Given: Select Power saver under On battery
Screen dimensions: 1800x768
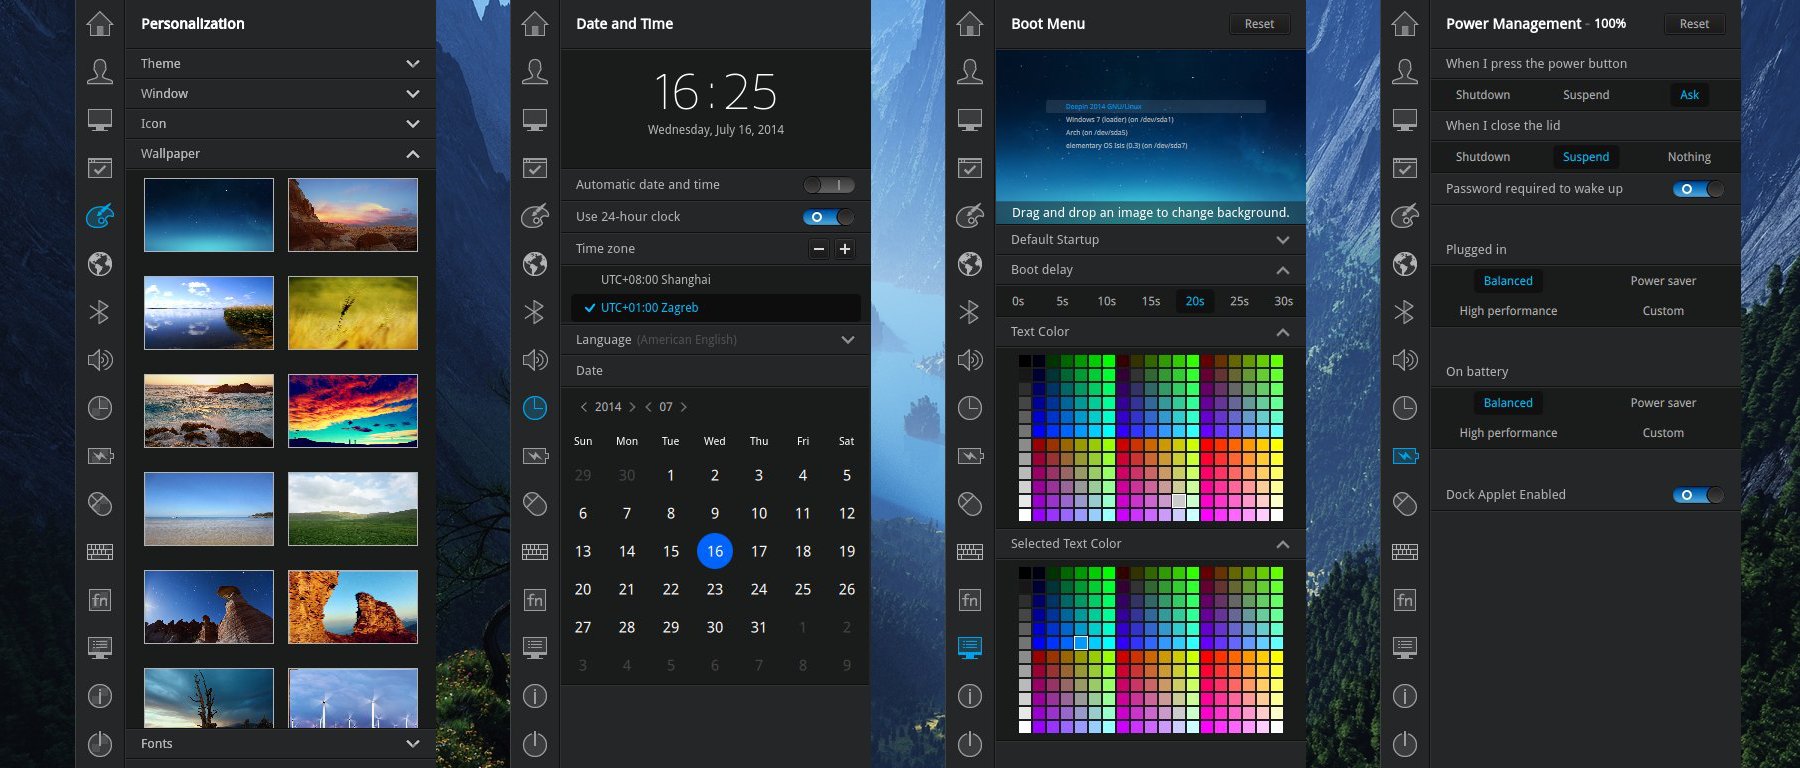Looking at the screenshot, I should coord(1663,403).
